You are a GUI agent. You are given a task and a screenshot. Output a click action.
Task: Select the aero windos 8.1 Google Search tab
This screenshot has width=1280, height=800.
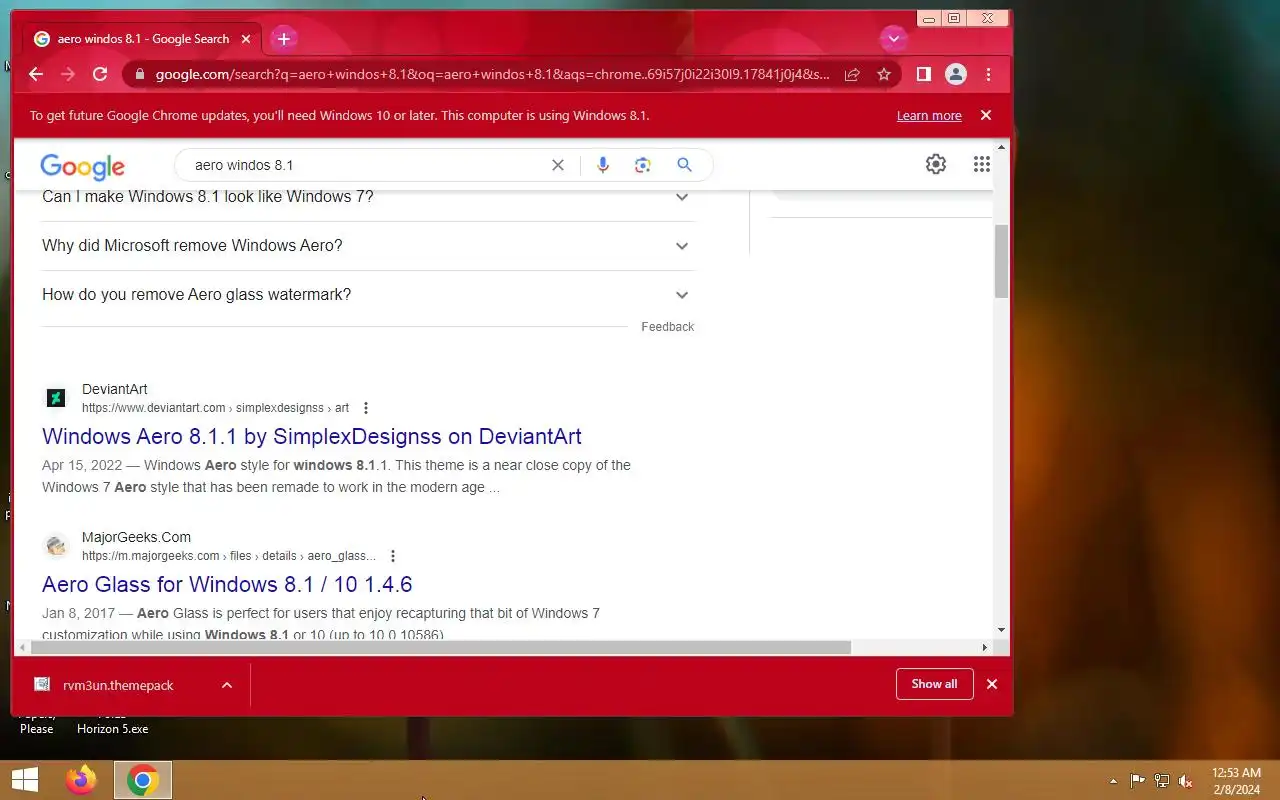pyautogui.click(x=143, y=39)
